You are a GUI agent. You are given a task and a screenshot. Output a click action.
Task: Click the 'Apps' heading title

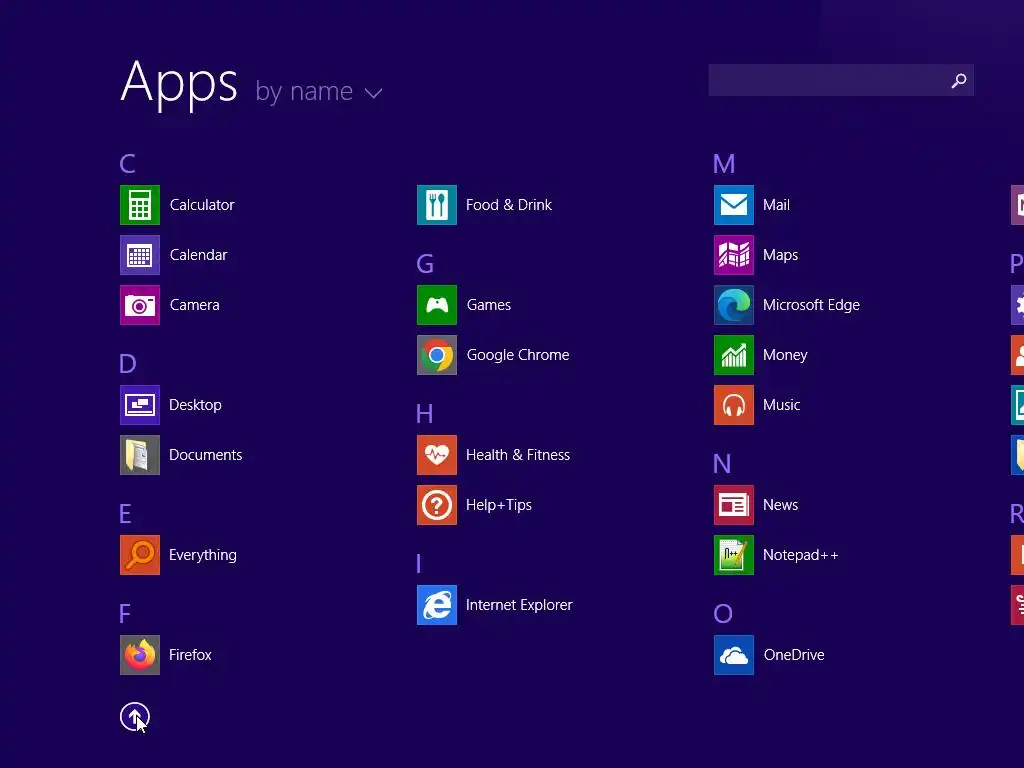click(179, 84)
